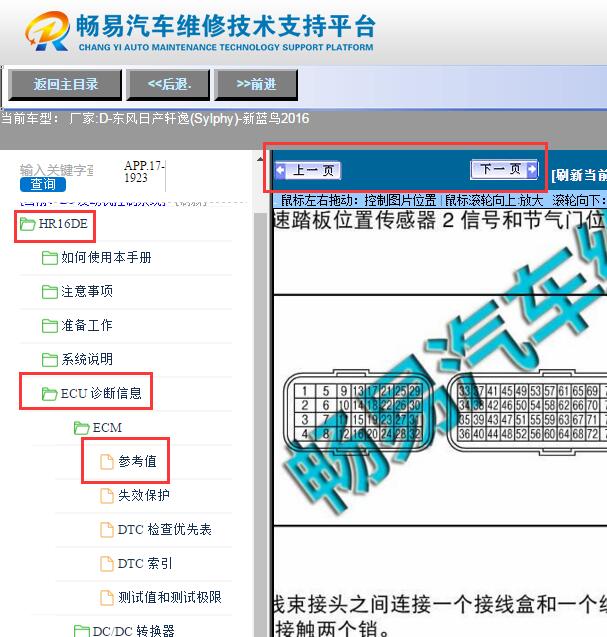Viewport: 607px width, 637px height.
Task: Open the DTC 检查优先表 entry
Action: click(165, 529)
